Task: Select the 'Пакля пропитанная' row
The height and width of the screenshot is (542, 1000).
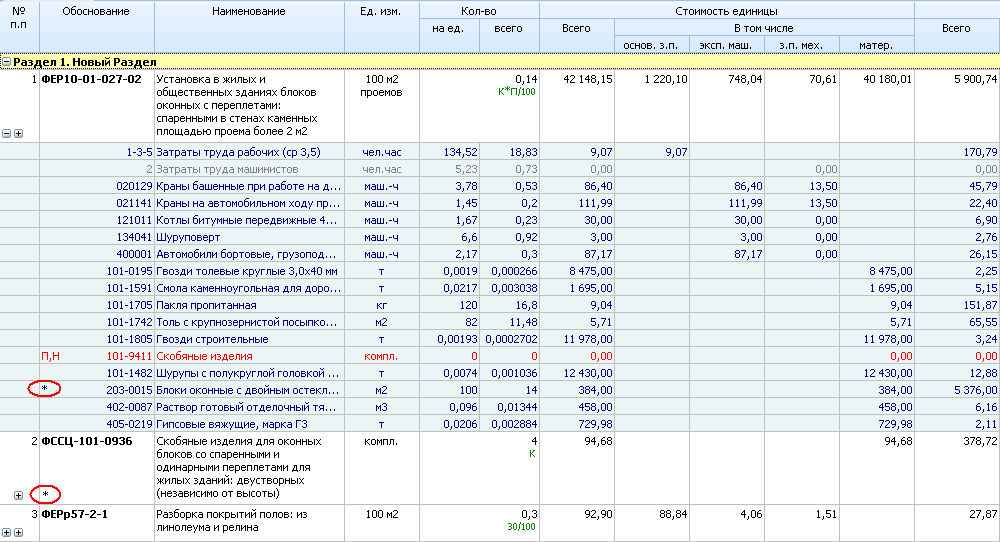Action: (500, 305)
